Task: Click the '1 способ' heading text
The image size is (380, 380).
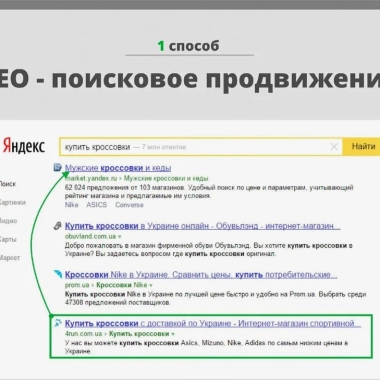Action: [188, 46]
